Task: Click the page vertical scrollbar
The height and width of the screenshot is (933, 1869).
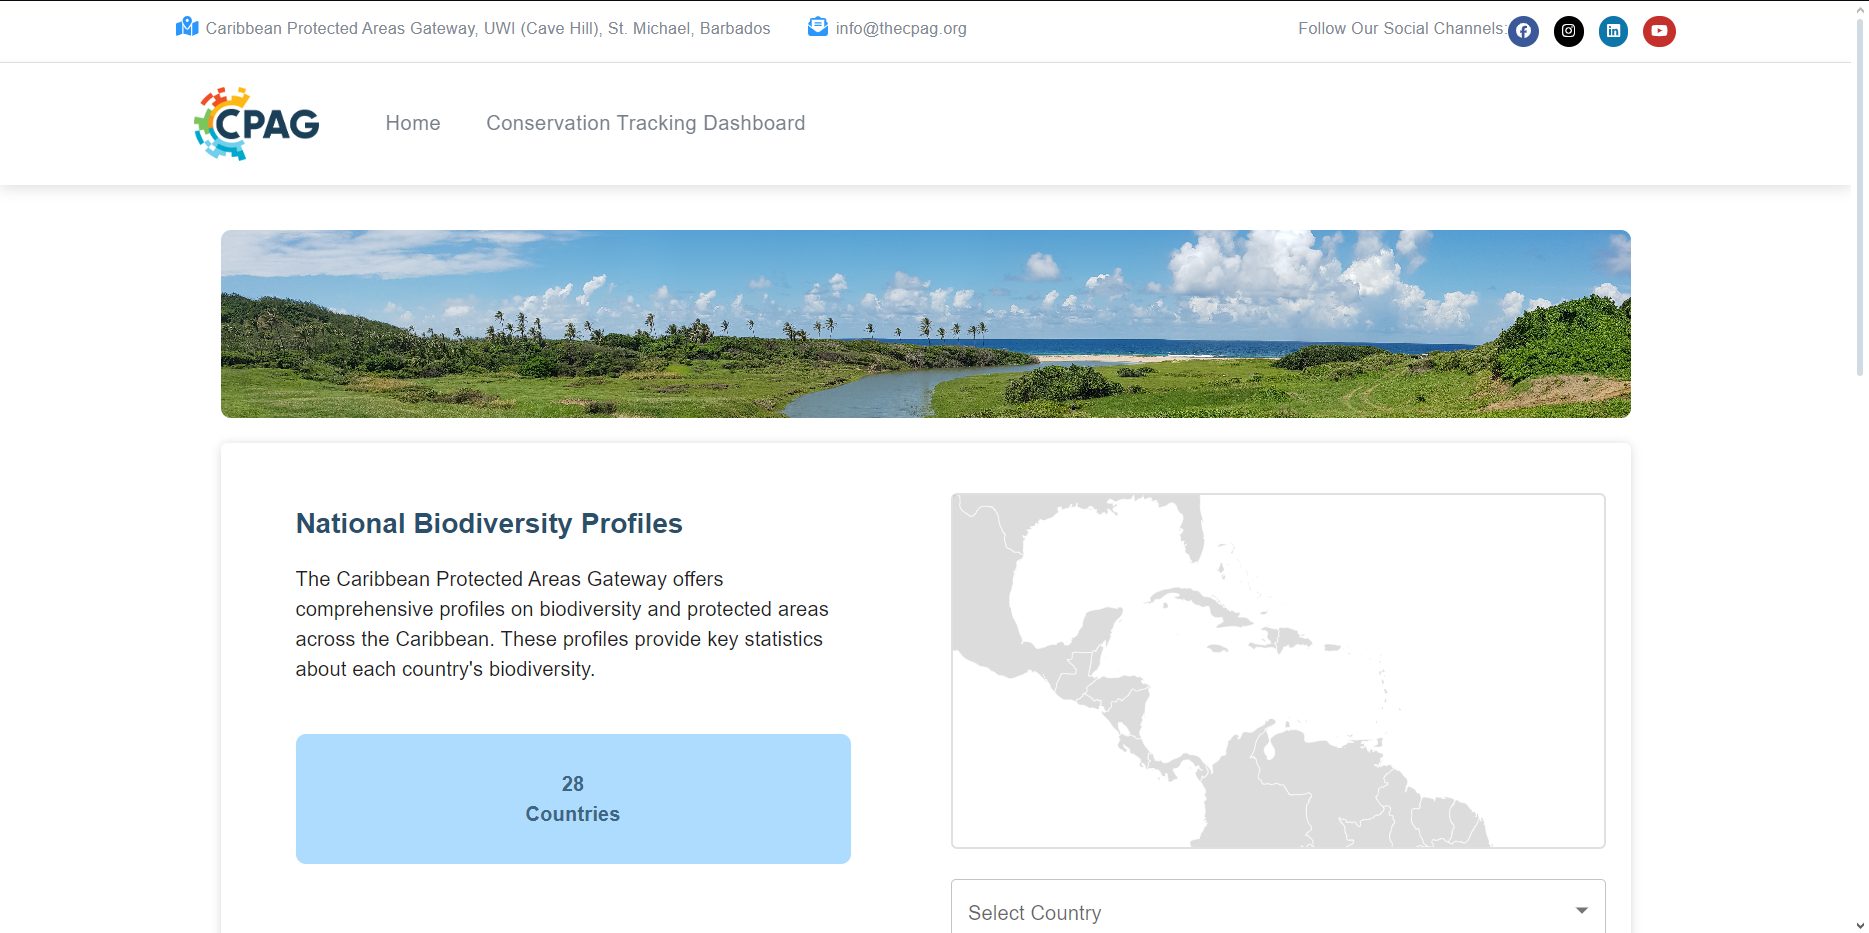Action: pyautogui.click(x=1860, y=200)
